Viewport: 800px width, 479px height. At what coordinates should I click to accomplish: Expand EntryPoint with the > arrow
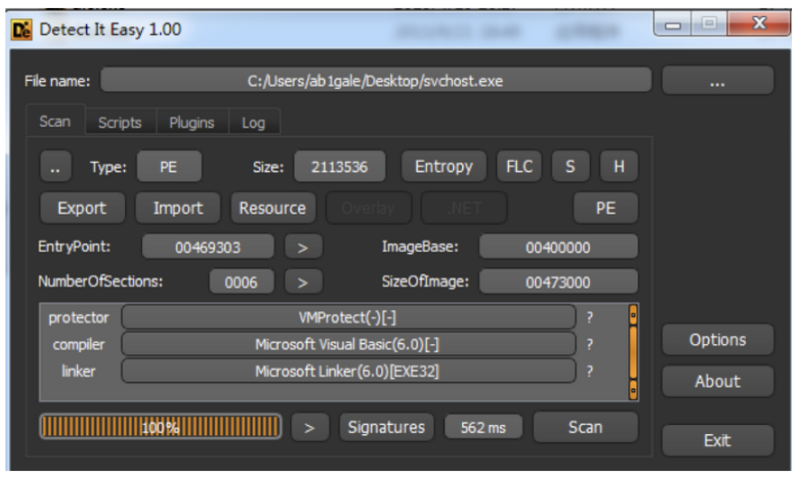[x=303, y=247]
